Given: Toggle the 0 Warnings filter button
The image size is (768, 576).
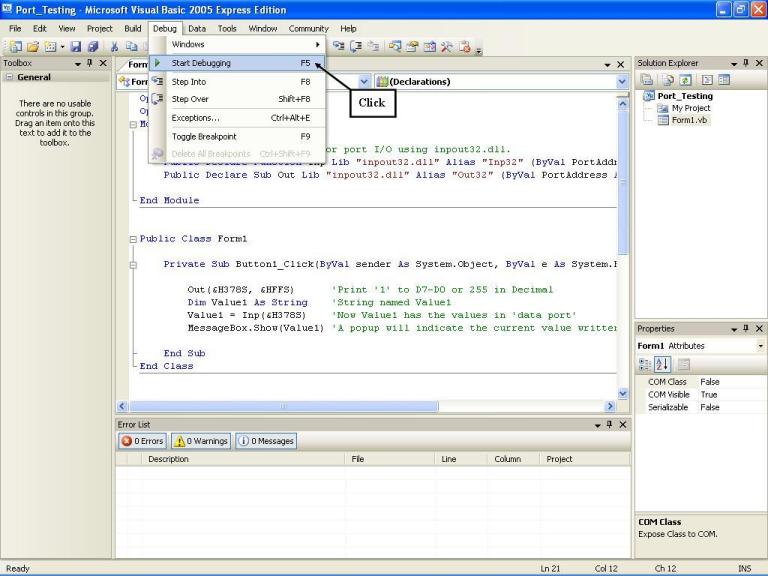Looking at the screenshot, I should click(x=201, y=441).
